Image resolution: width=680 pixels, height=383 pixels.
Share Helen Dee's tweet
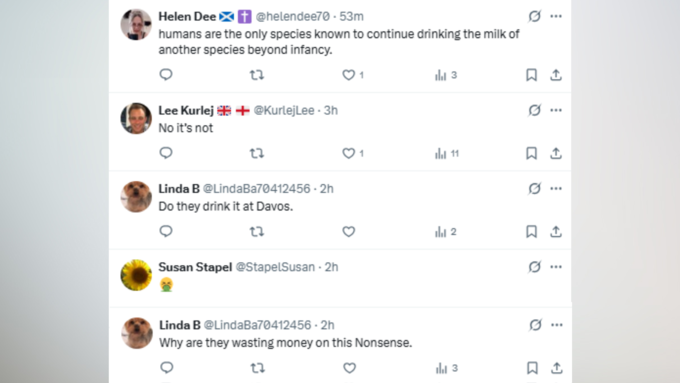556,75
